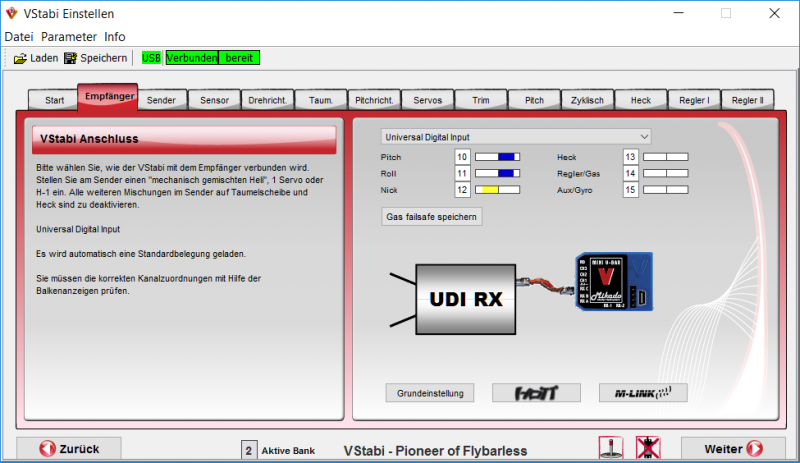
Task: Click the Laden open-file icon
Action: (20, 58)
